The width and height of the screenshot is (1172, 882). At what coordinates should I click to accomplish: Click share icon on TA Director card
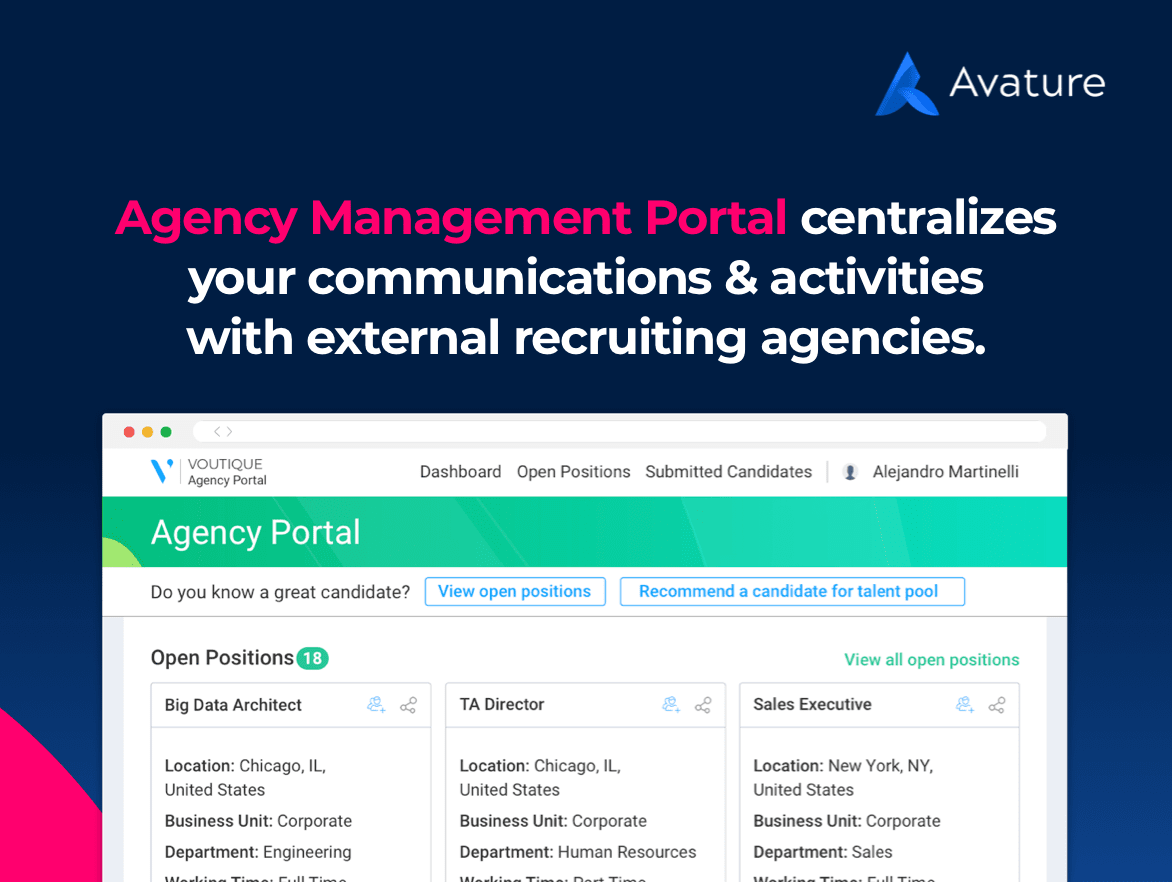click(703, 705)
